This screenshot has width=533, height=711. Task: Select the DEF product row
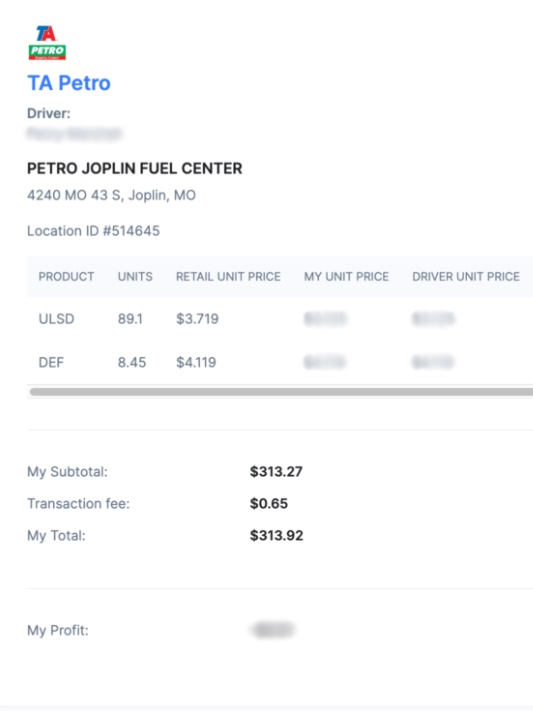(x=280, y=362)
